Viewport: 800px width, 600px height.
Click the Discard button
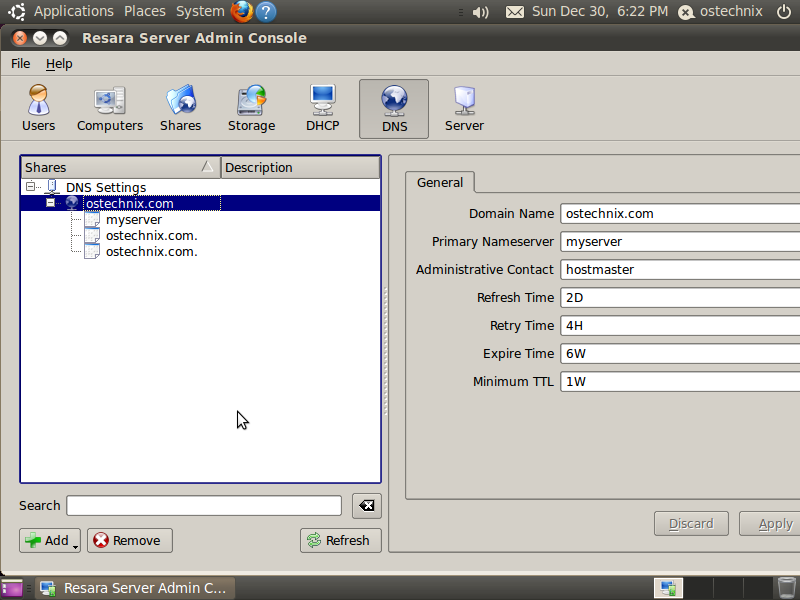pyautogui.click(x=691, y=524)
